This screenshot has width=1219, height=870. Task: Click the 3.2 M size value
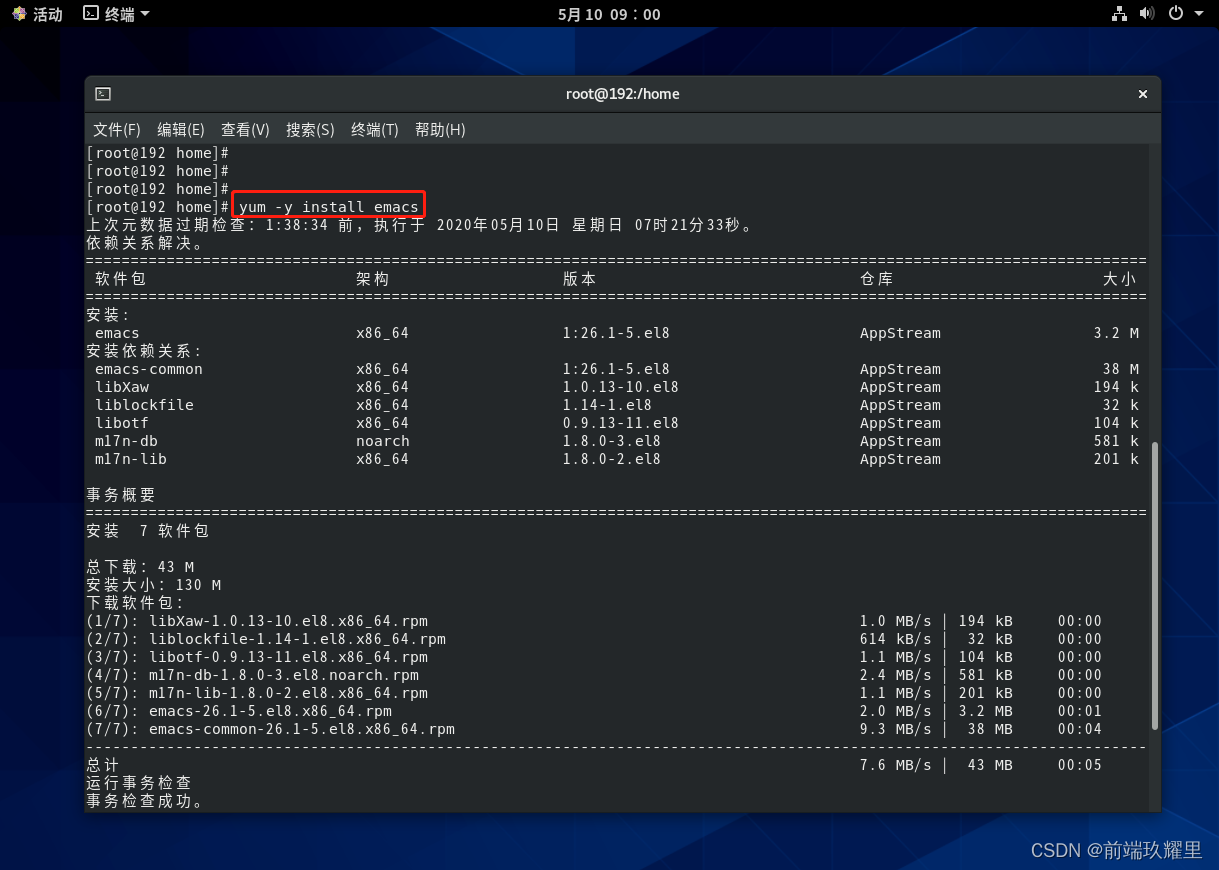click(1116, 333)
